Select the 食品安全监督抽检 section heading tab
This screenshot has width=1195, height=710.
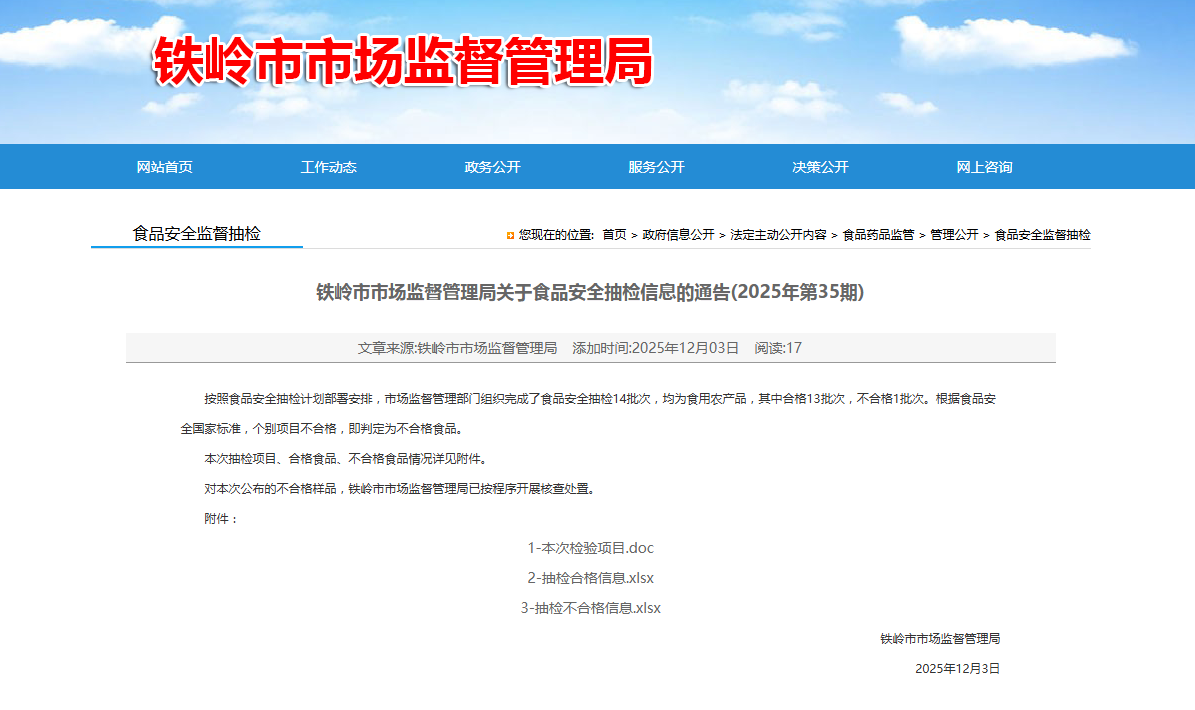click(x=197, y=233)
